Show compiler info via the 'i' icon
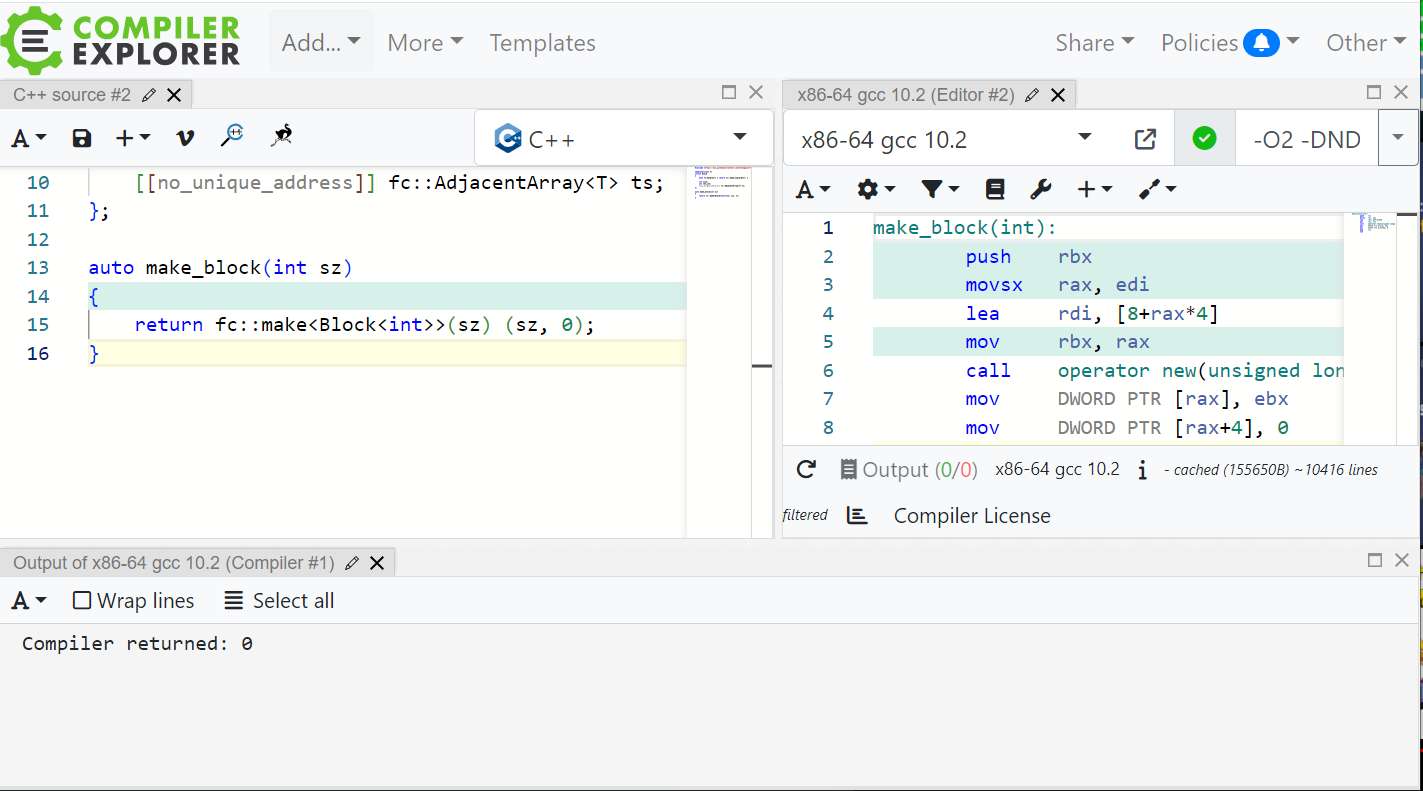 1142,470
